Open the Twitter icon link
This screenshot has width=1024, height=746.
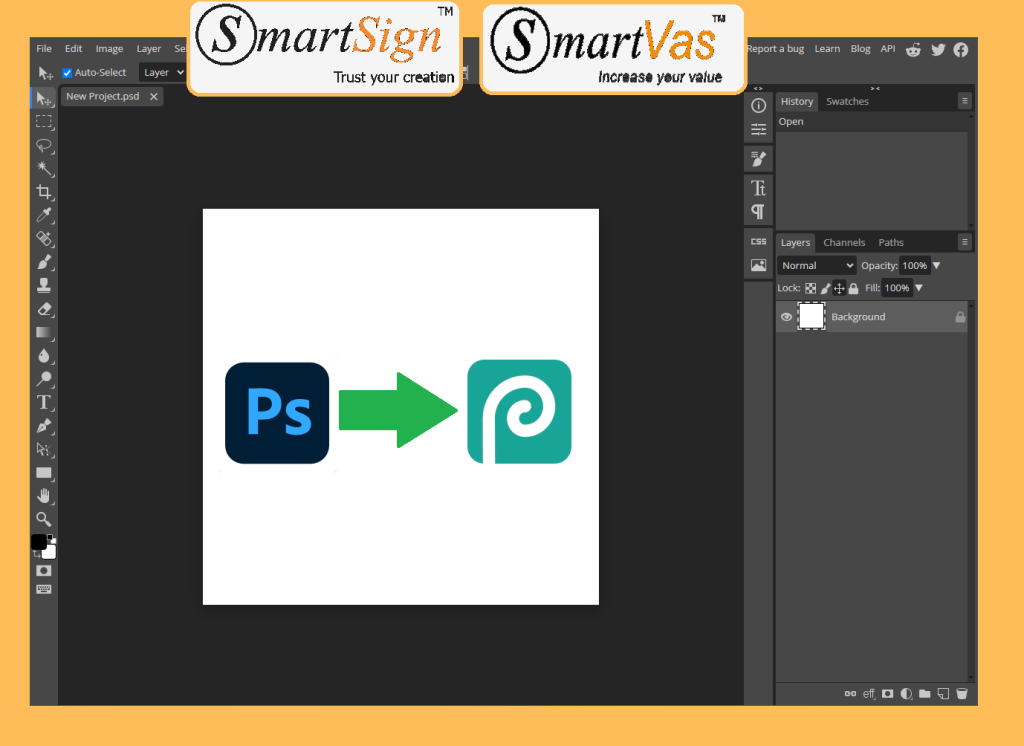(938, 50)
